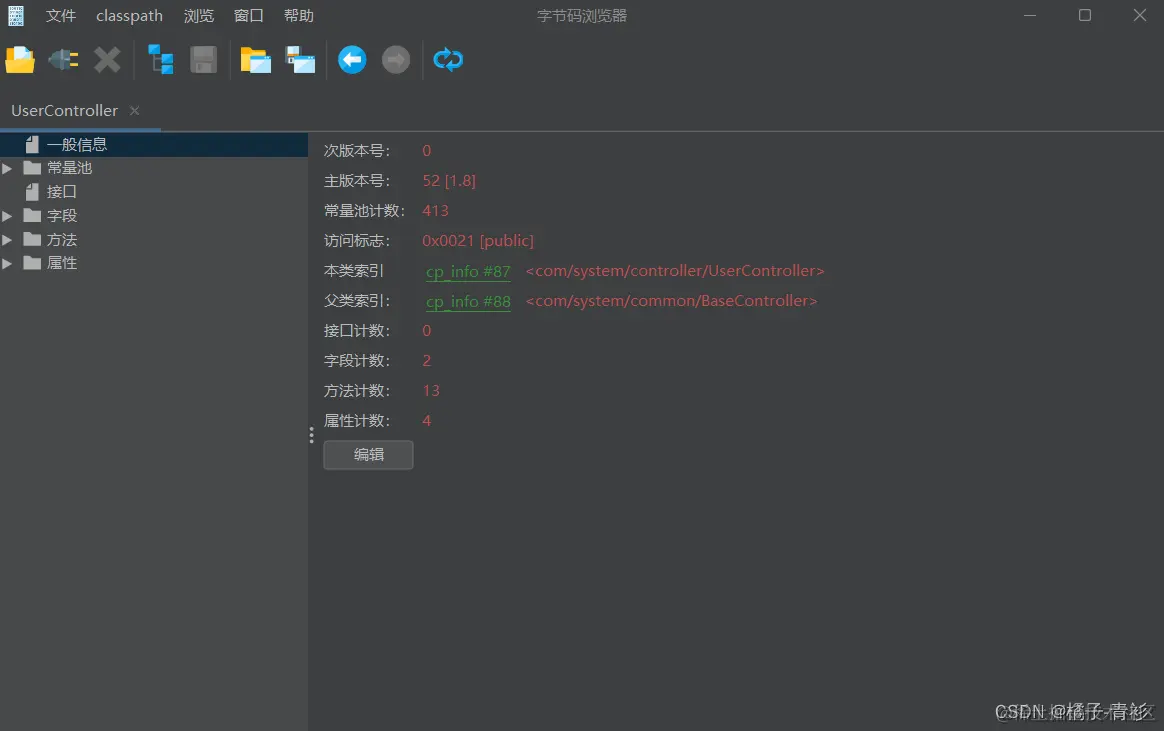Click the 属性计数 label
This screenshot has height=731, width=1164.
pos(357,421)
